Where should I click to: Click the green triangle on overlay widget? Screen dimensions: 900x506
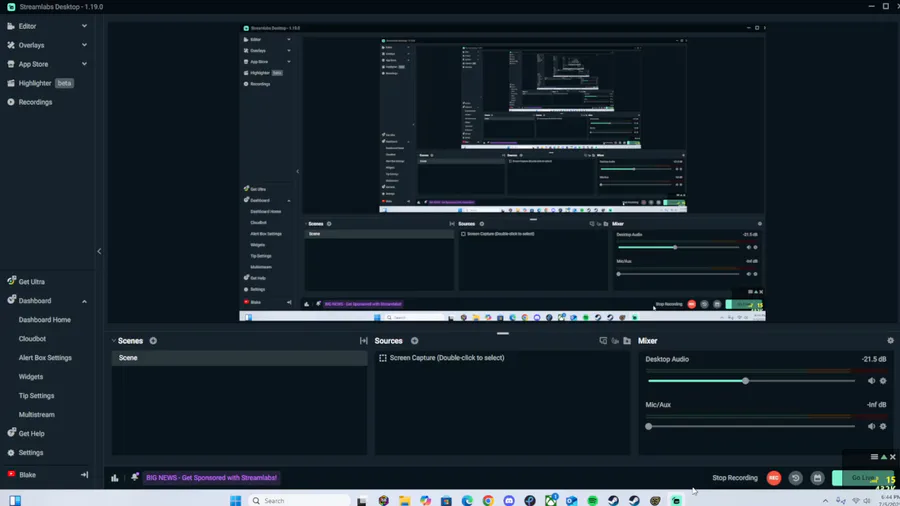884,457
